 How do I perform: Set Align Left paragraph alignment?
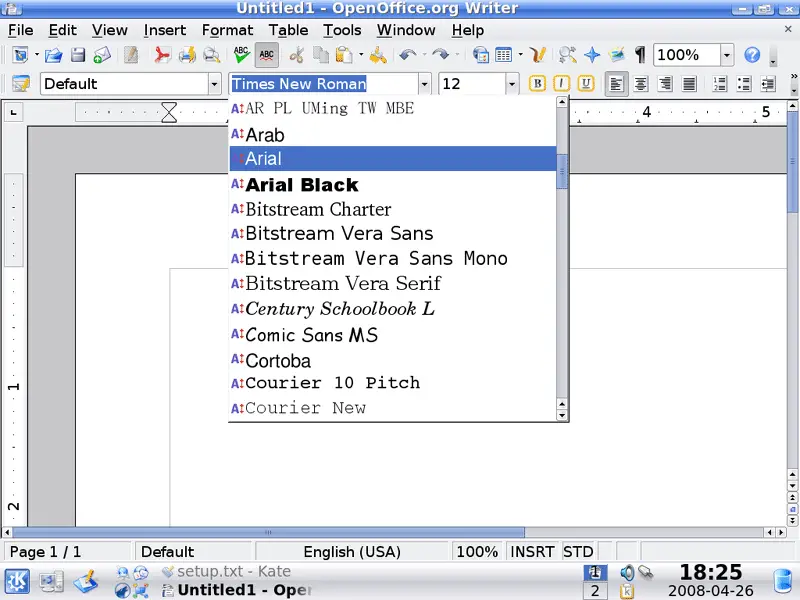point(616,84)
